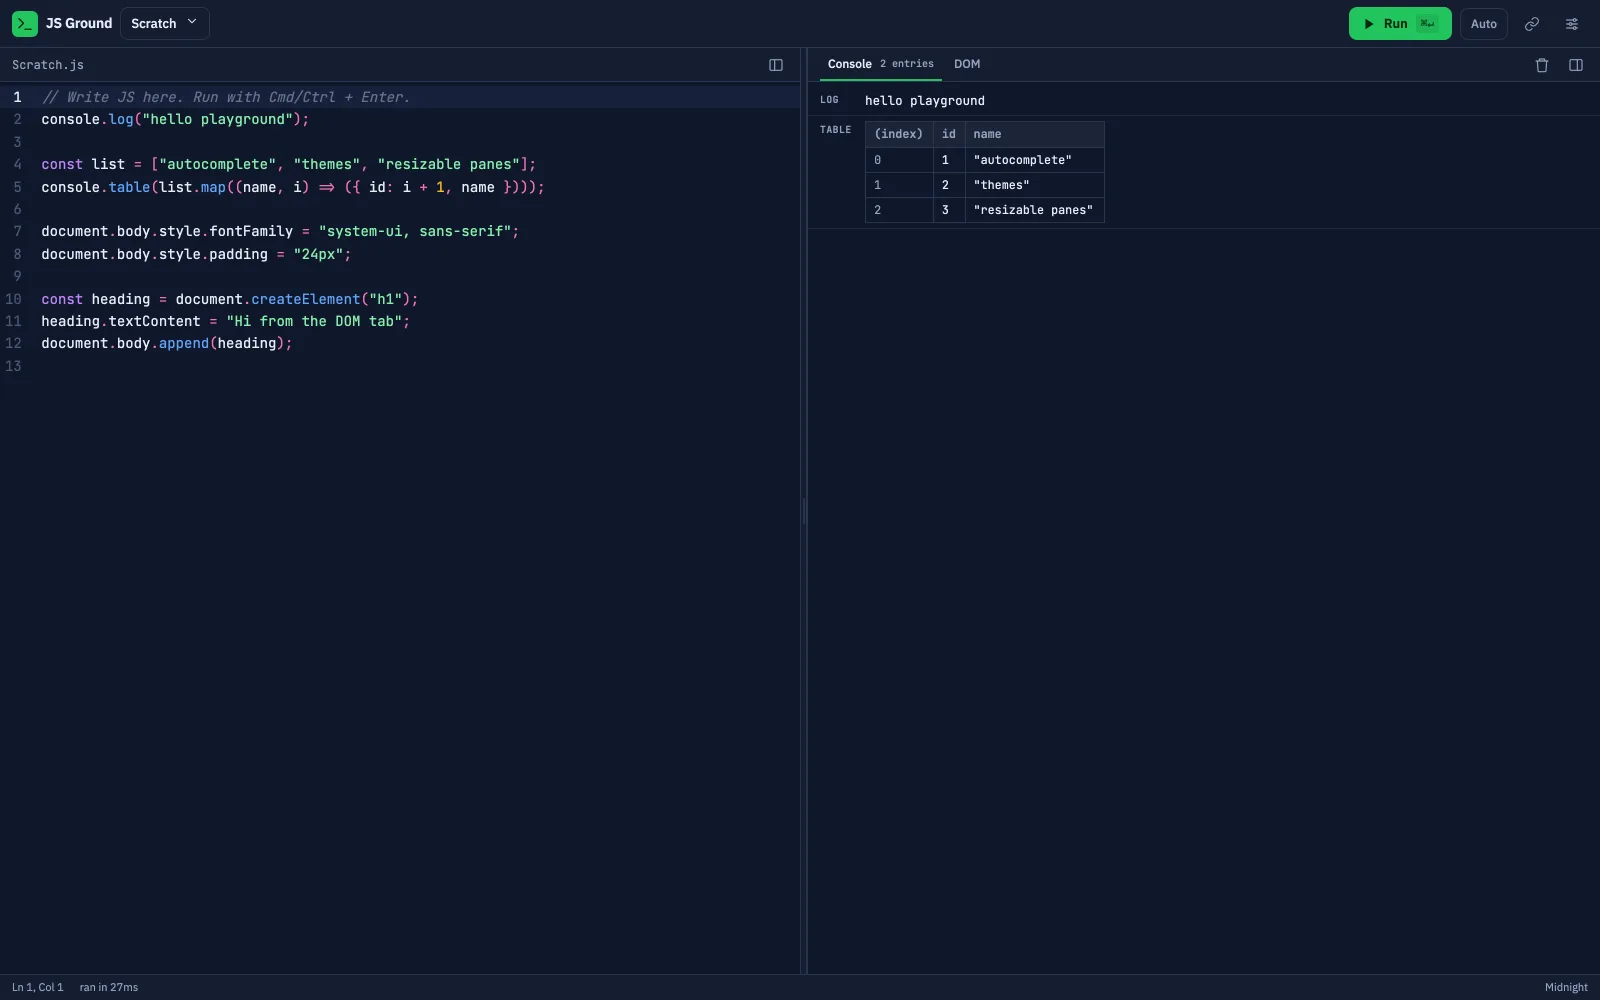Click the '2 entries' console count
The image size is (1600, 1000).
tap(907, 64)
